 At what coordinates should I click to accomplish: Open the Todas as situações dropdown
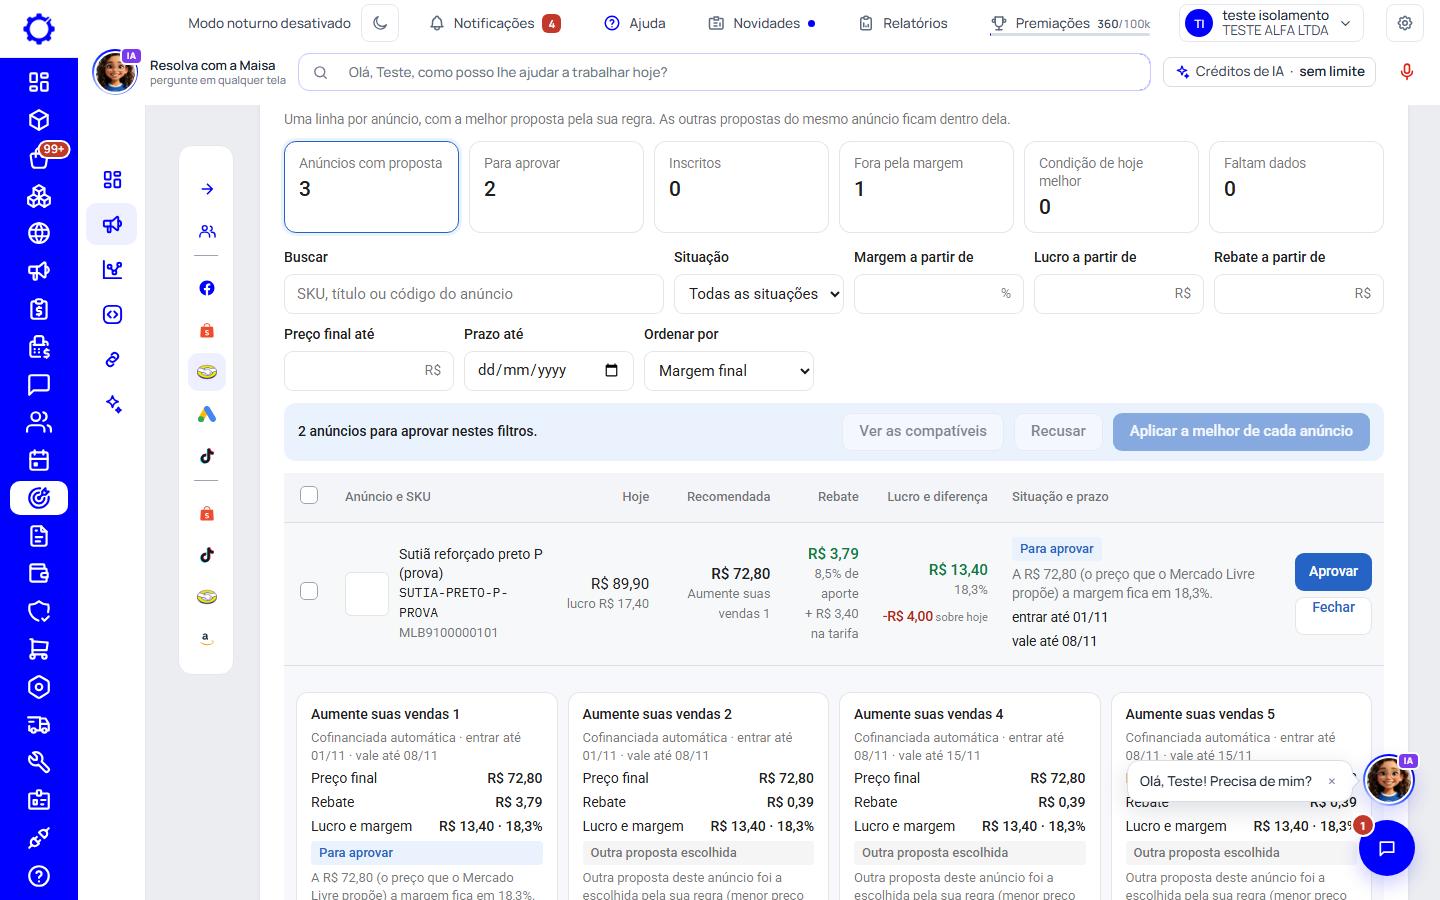[759, 294]
